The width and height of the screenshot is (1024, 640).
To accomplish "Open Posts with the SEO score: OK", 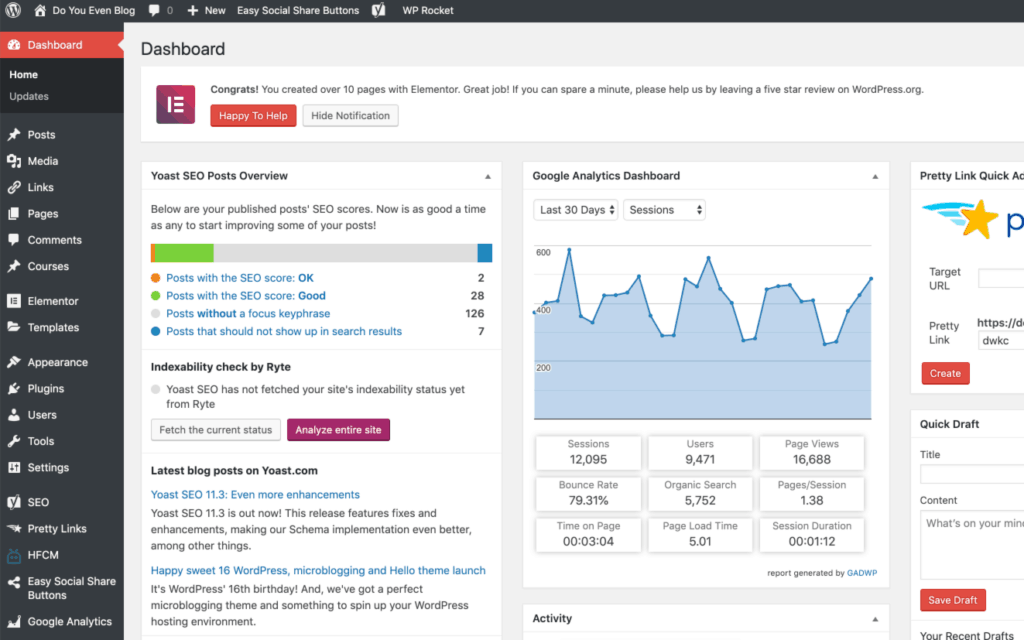I will point(240,278).
